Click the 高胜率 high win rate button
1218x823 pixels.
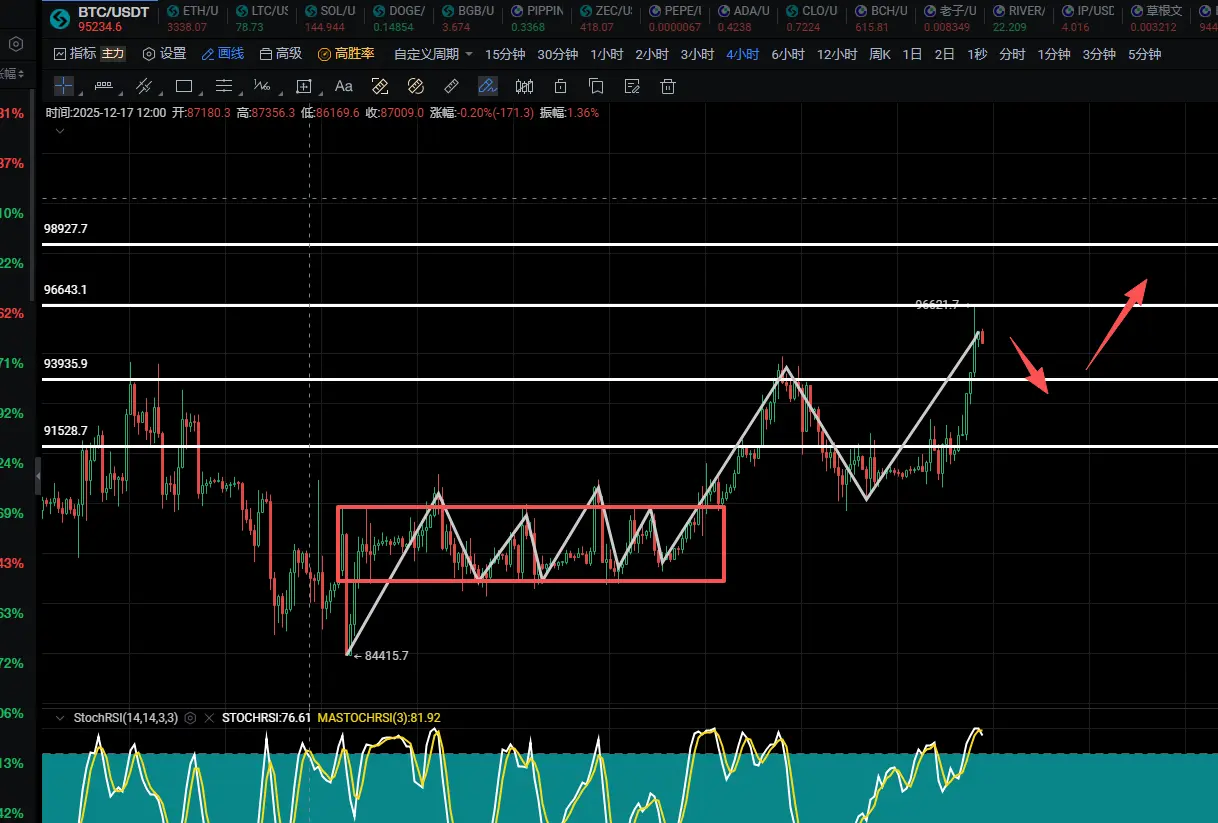pyautogui.click(x=346, y=54)
